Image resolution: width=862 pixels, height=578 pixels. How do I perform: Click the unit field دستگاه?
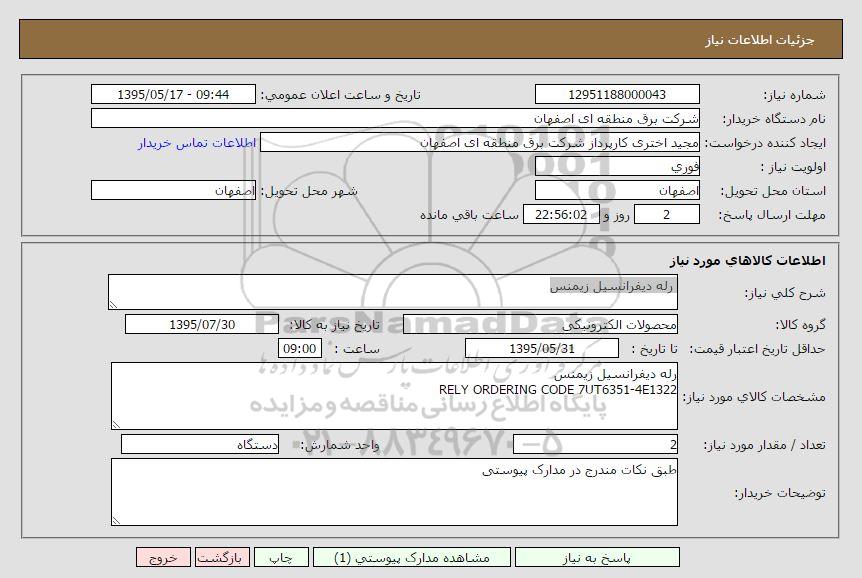pos(200,444)
